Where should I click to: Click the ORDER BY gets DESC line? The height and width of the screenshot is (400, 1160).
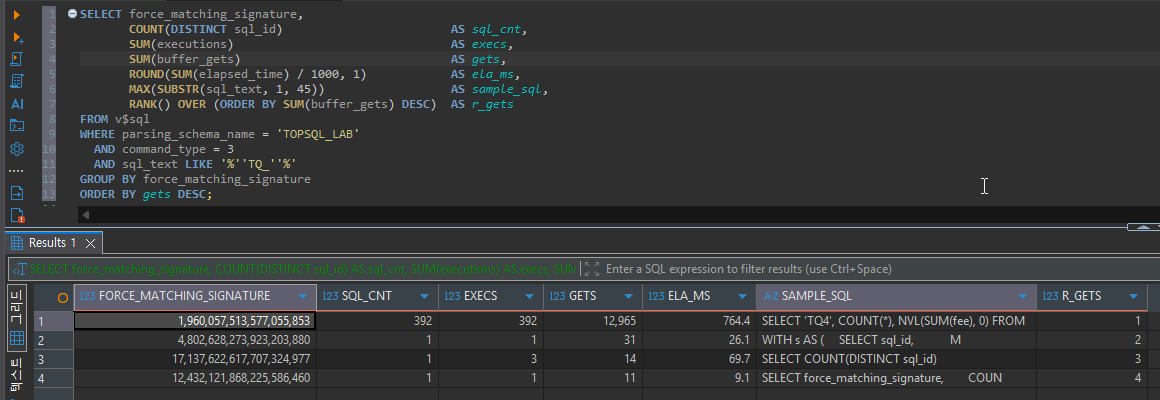[146, 194]
